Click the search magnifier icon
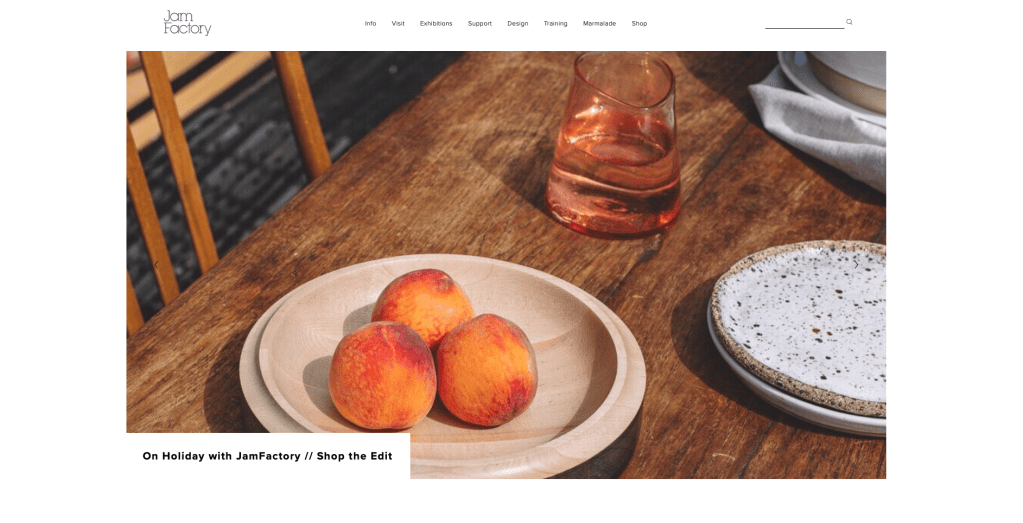Screen dimensions: 1023x523 tap(849, 22)
